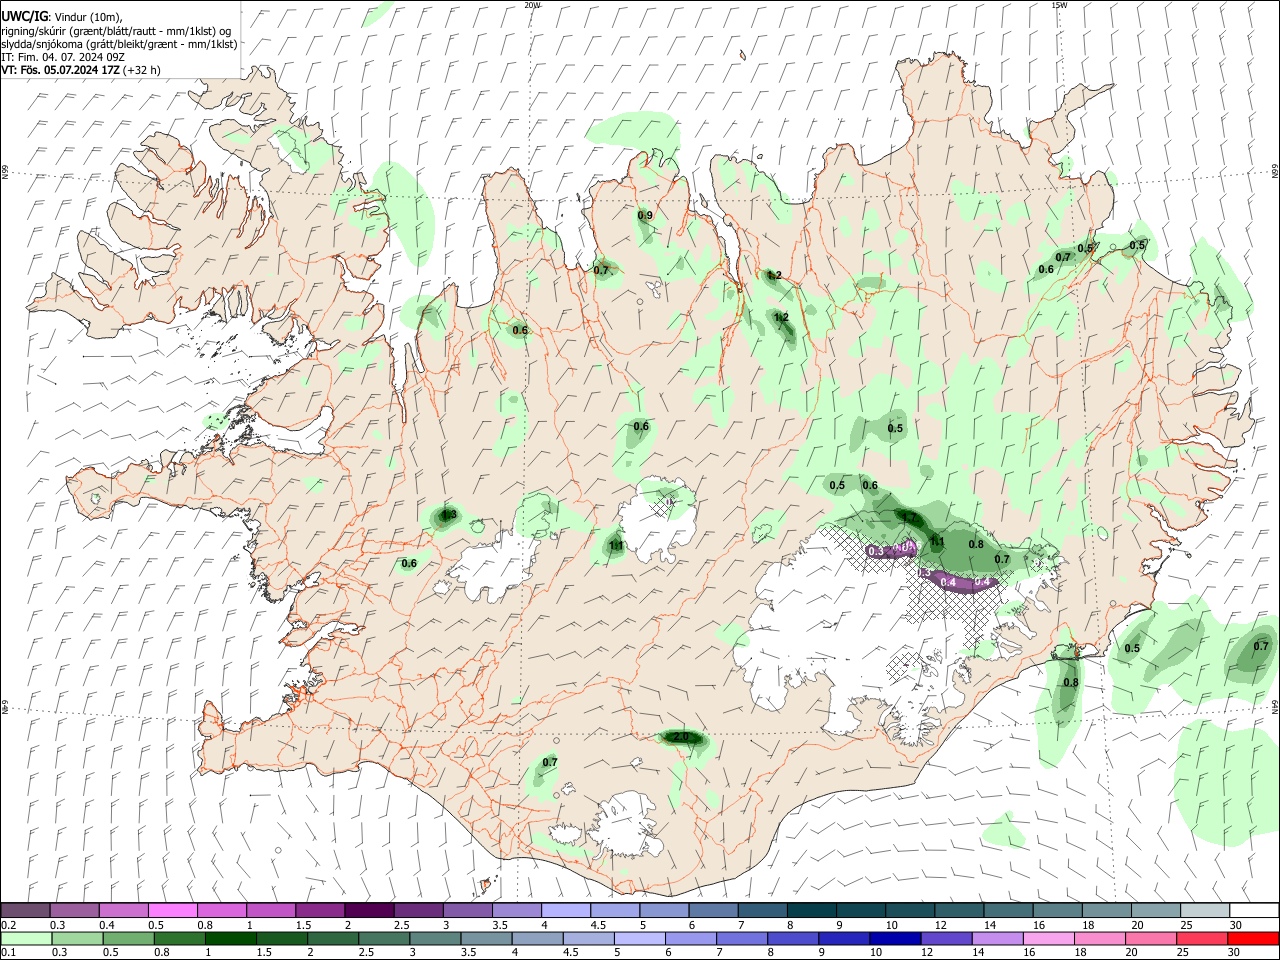Click the '30' label in the top legend row
1280x960 pixels.
tap(1236, 925)
